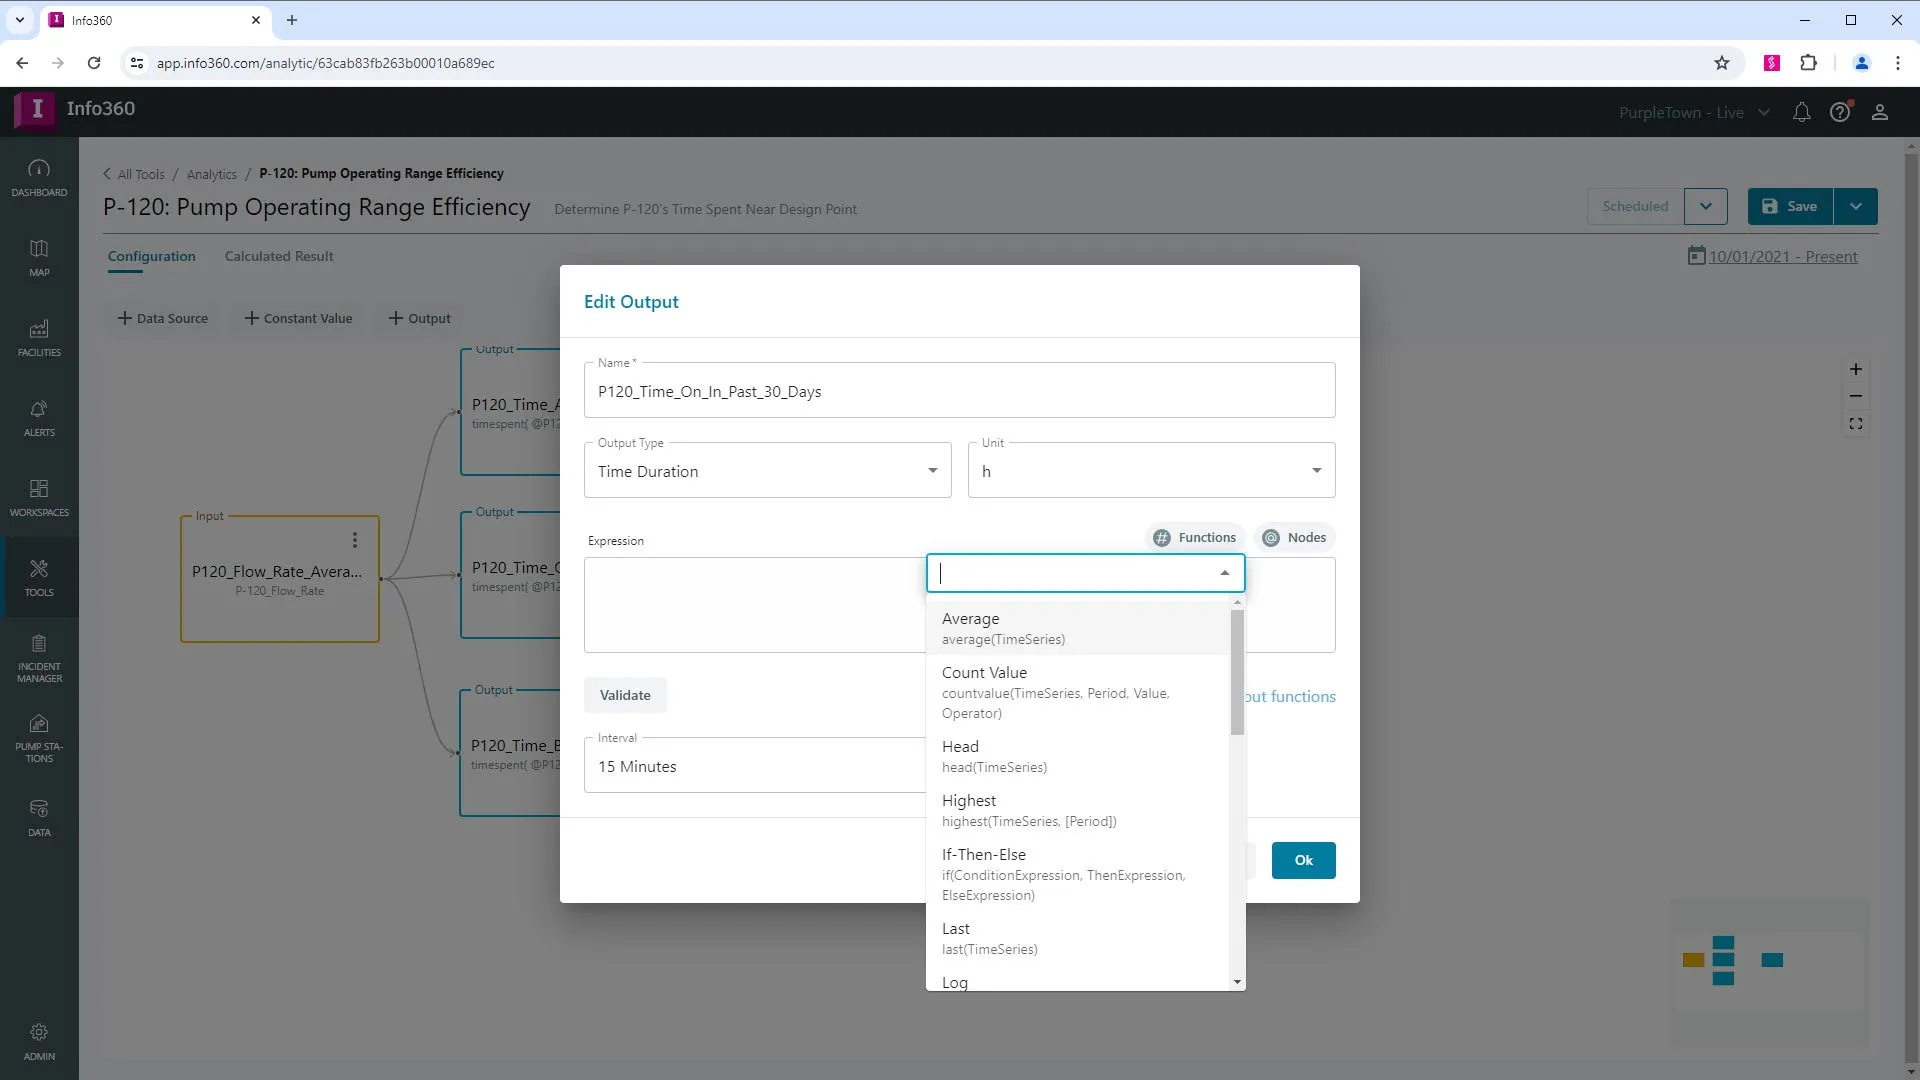The width and height of the screenshot is (1920, 1080).
Task: Open the notifications bell
Action: pos(1801,112)
